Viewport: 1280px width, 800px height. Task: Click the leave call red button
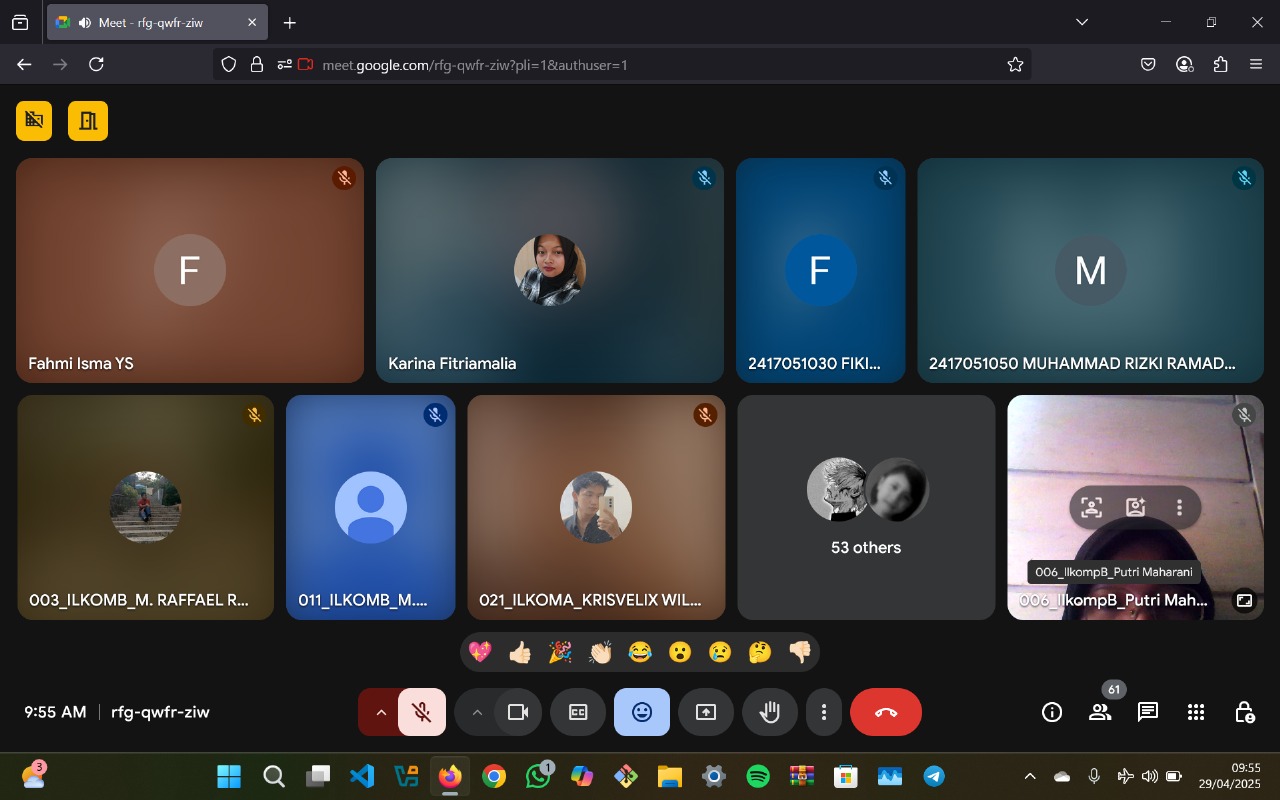[885, 712]
